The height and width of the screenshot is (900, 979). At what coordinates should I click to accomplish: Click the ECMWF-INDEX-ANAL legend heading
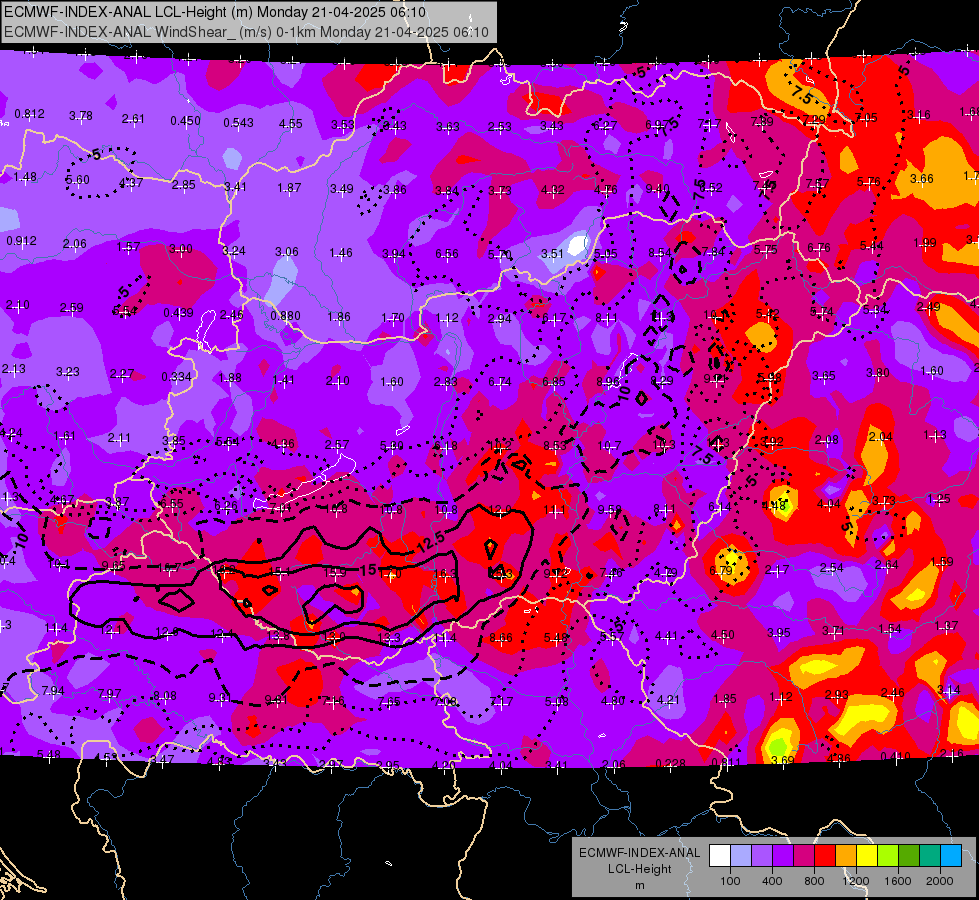pyautogui.click(x=639, y=853)
